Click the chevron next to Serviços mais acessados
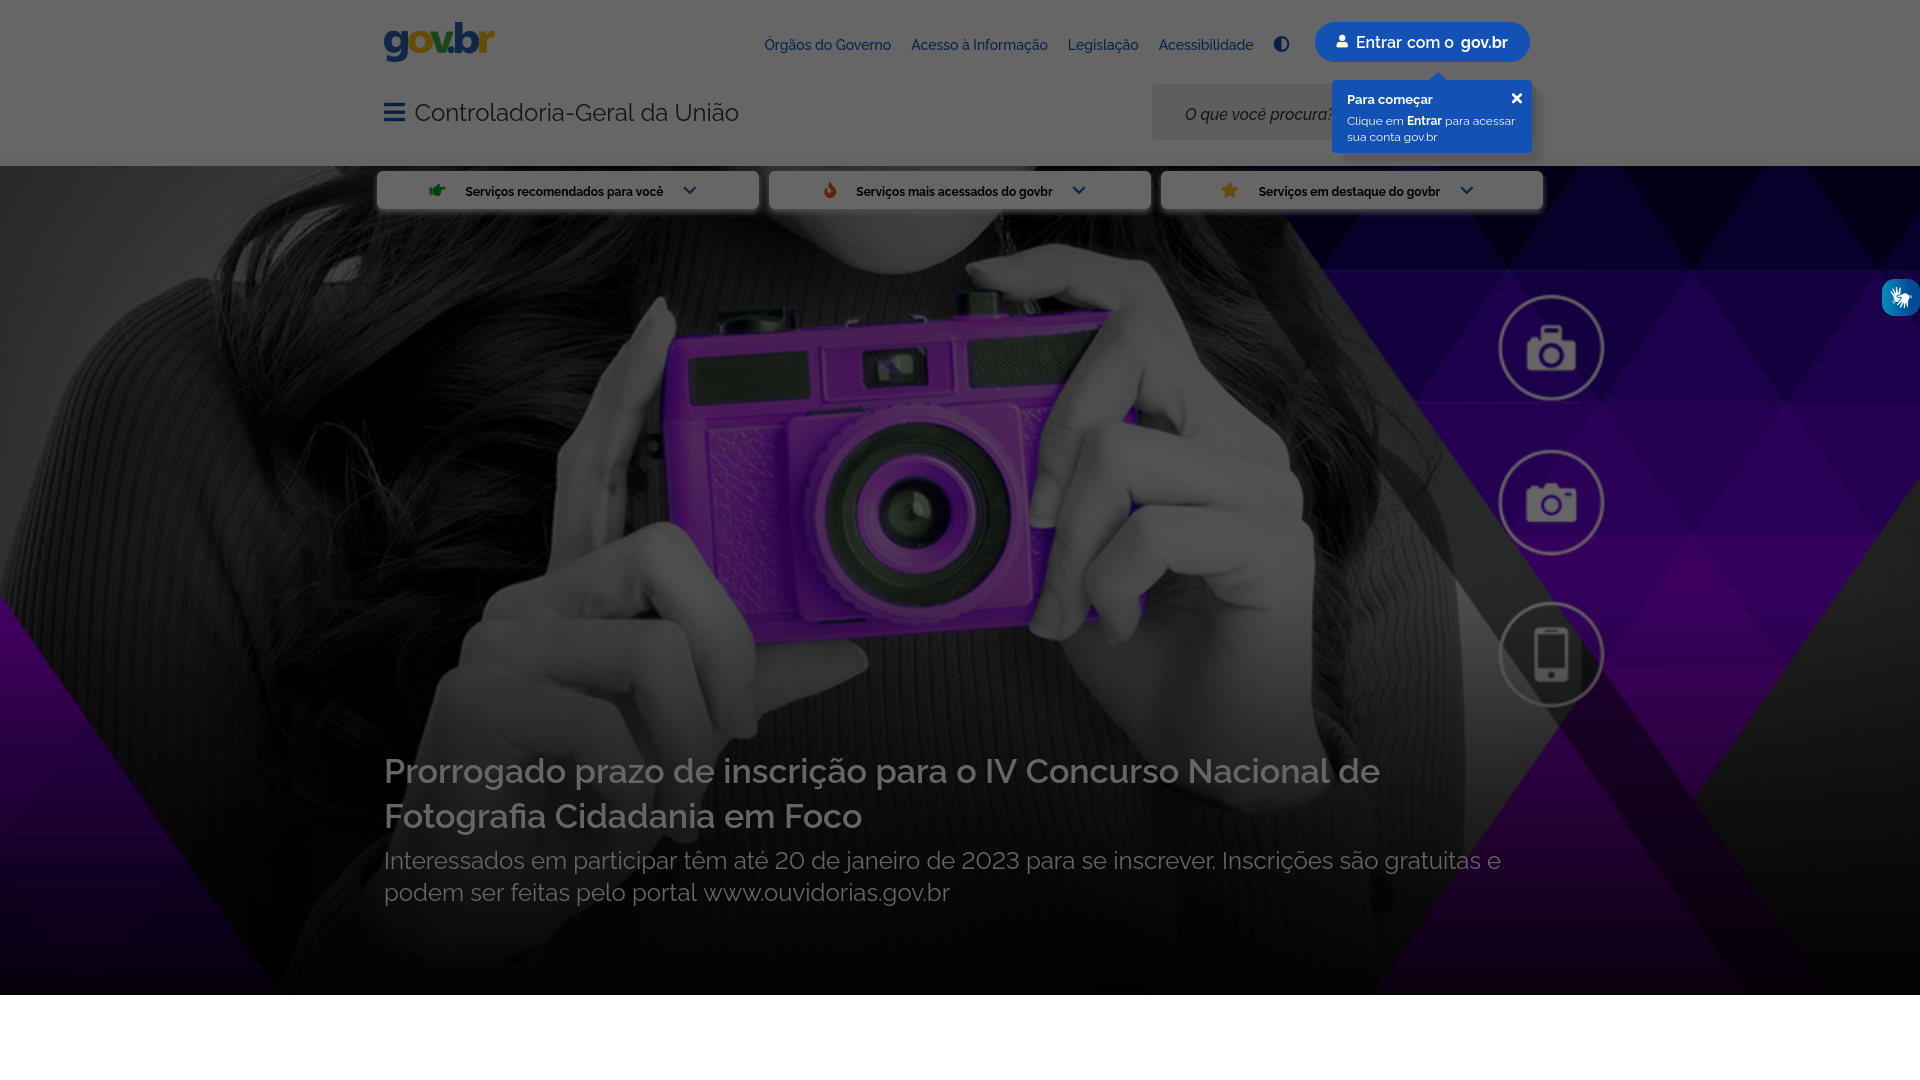The height and width of the screenshot is (1080, 1920). pyautogui.click(x=1078, y=190)
